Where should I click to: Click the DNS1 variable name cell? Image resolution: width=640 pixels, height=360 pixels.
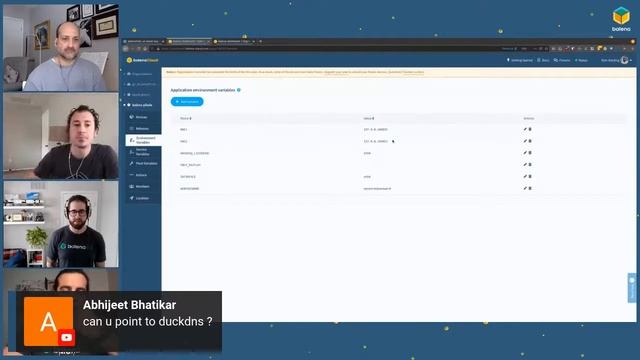(184, 129)
